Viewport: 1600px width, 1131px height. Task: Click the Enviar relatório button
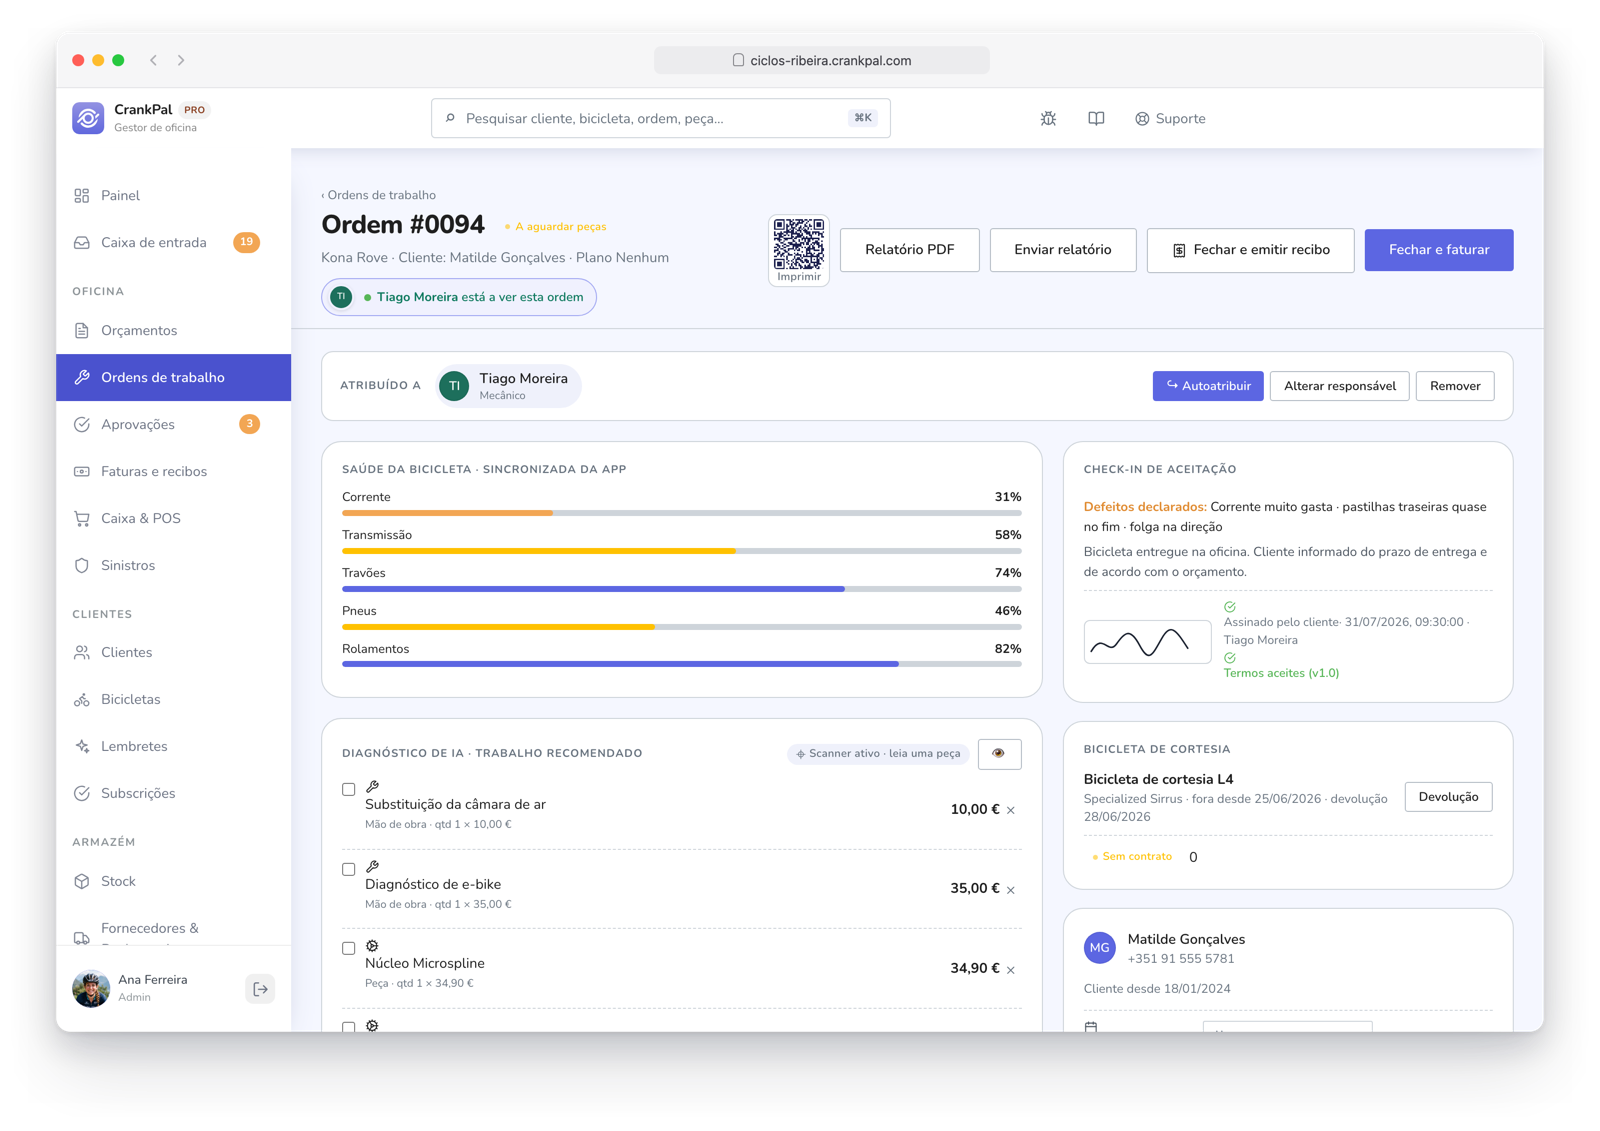[x=1062, y=250]
